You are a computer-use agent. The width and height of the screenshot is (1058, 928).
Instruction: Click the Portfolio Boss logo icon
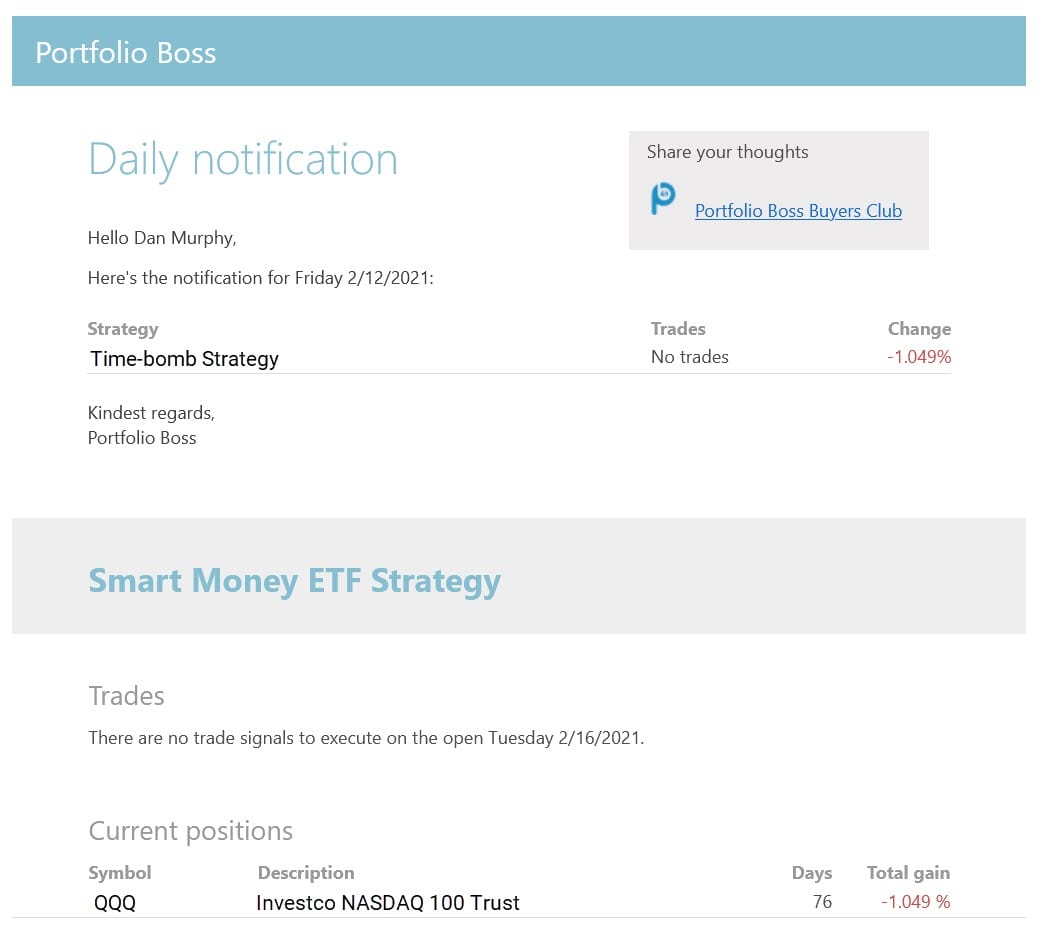661,200
